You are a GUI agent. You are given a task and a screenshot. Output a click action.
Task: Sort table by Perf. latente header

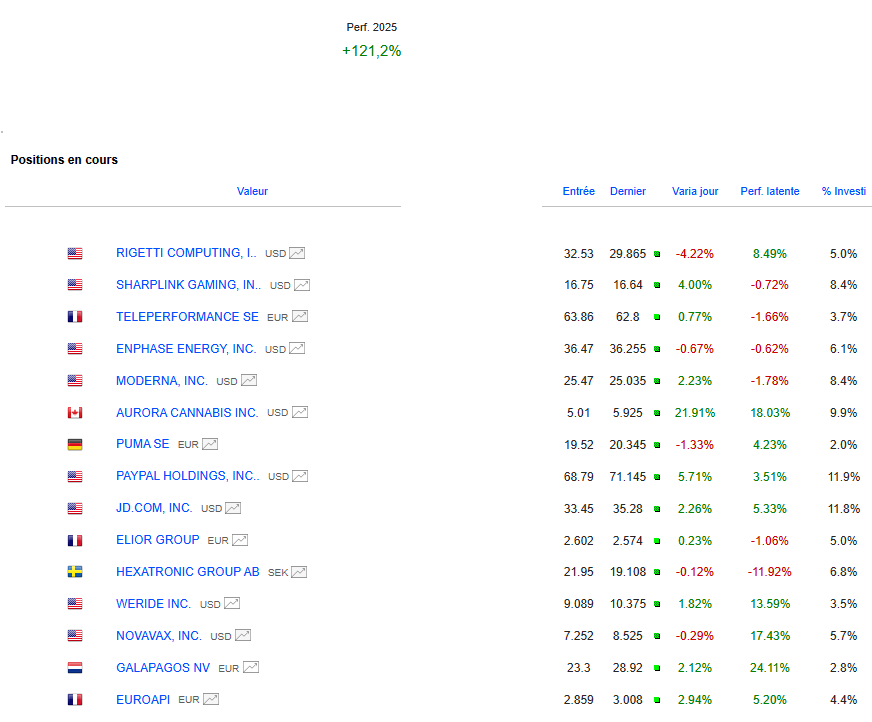[x=769, y=191]
